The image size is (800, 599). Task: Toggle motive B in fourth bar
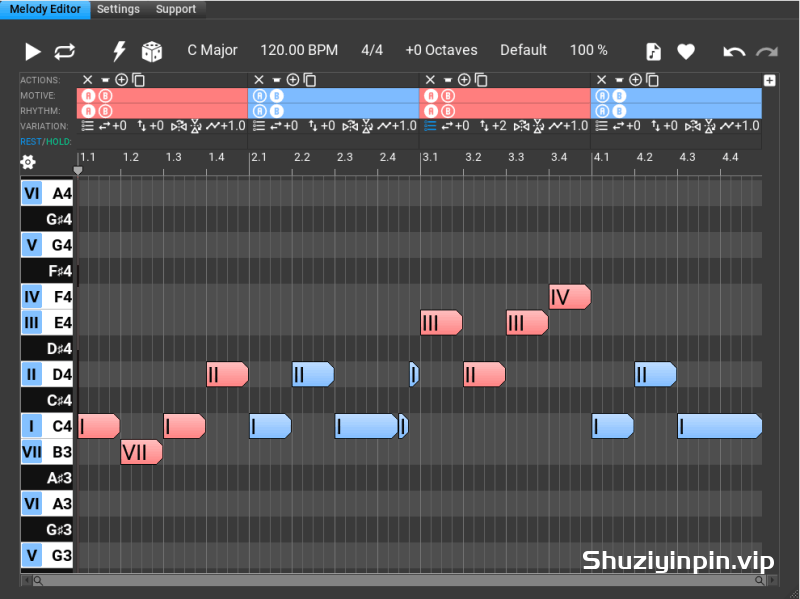click(x=619, y=95)
